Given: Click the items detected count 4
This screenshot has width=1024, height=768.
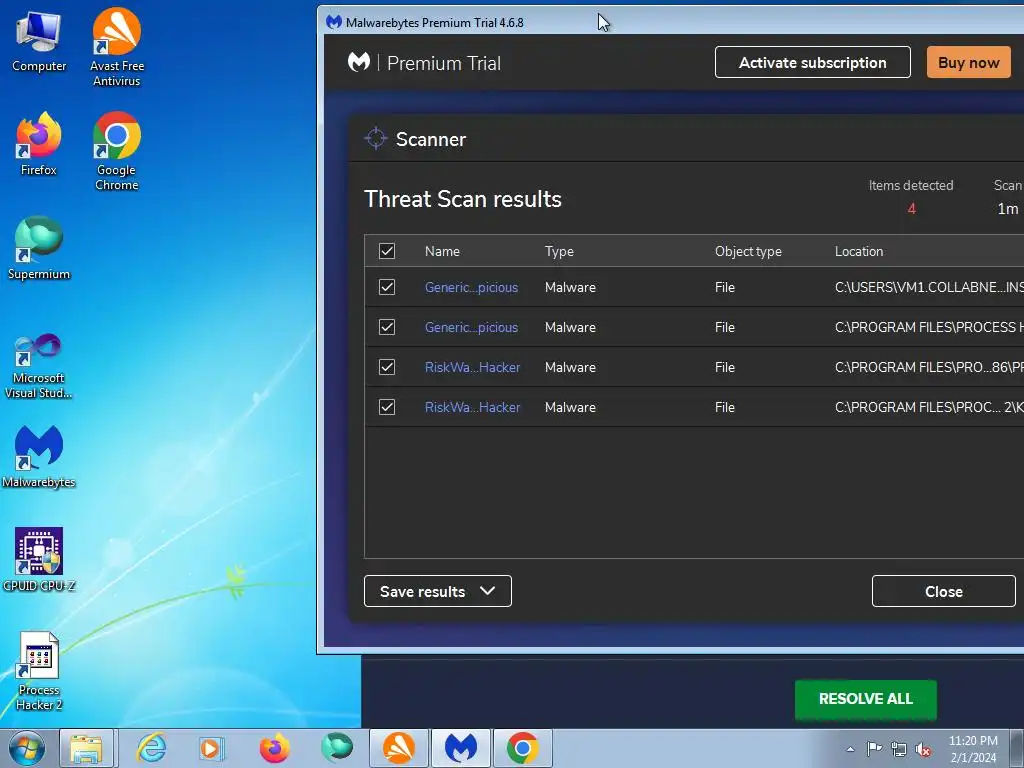Looking at the screenshot, I should click(911, 208).
